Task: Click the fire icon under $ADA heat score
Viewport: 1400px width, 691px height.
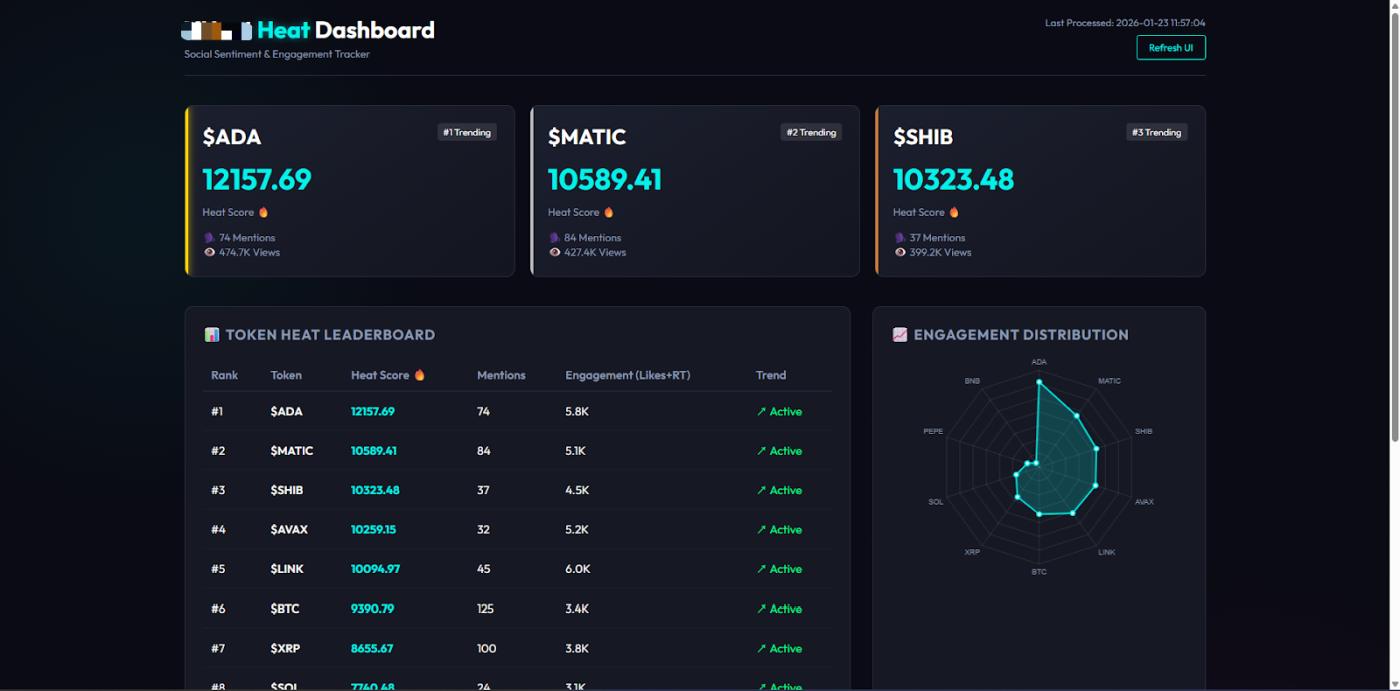Action: pyautogui.click(x=264, y=212)
